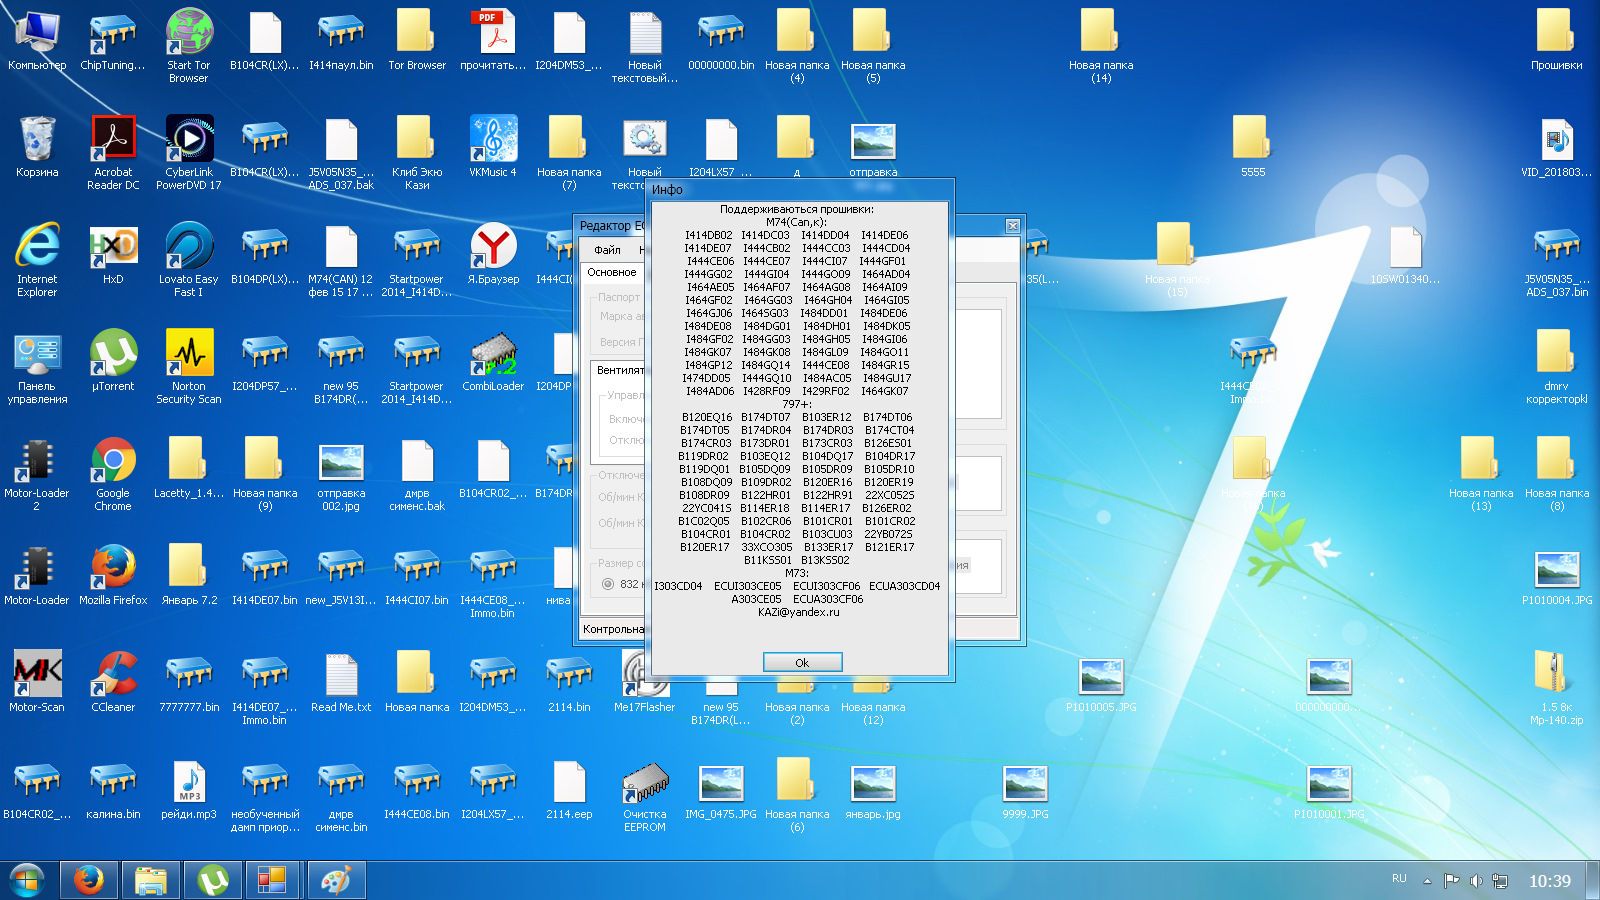The image size is (1600, 900).
Task: Open the Корзина recycle bin
Action: [37, 148]
